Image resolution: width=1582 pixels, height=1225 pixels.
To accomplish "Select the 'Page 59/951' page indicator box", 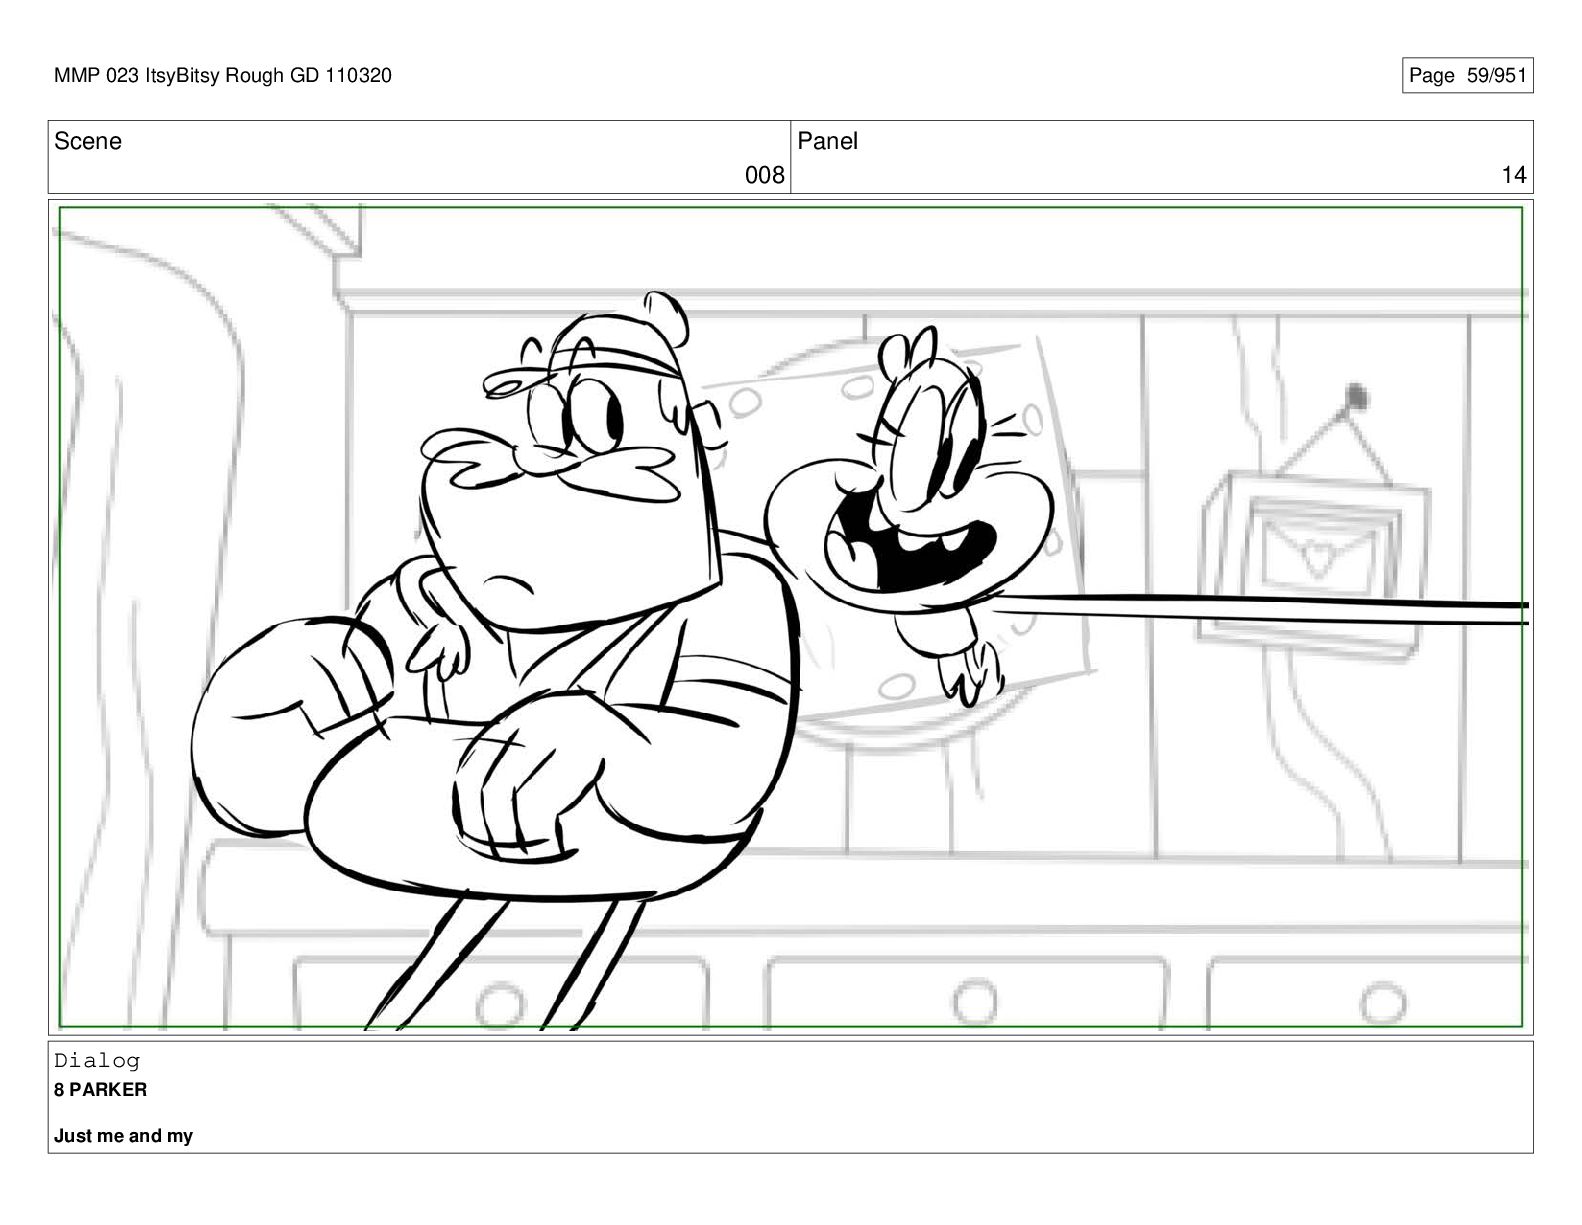I will [1467, 75].
